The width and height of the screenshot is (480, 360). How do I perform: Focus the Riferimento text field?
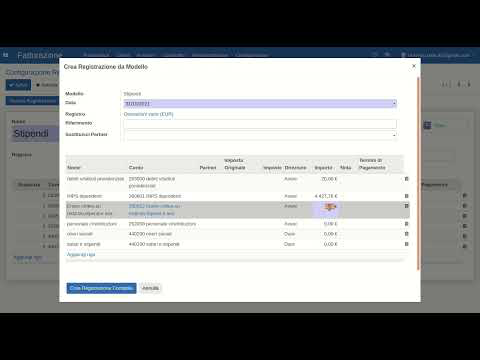pyautogui.click(x=260, y=124)
